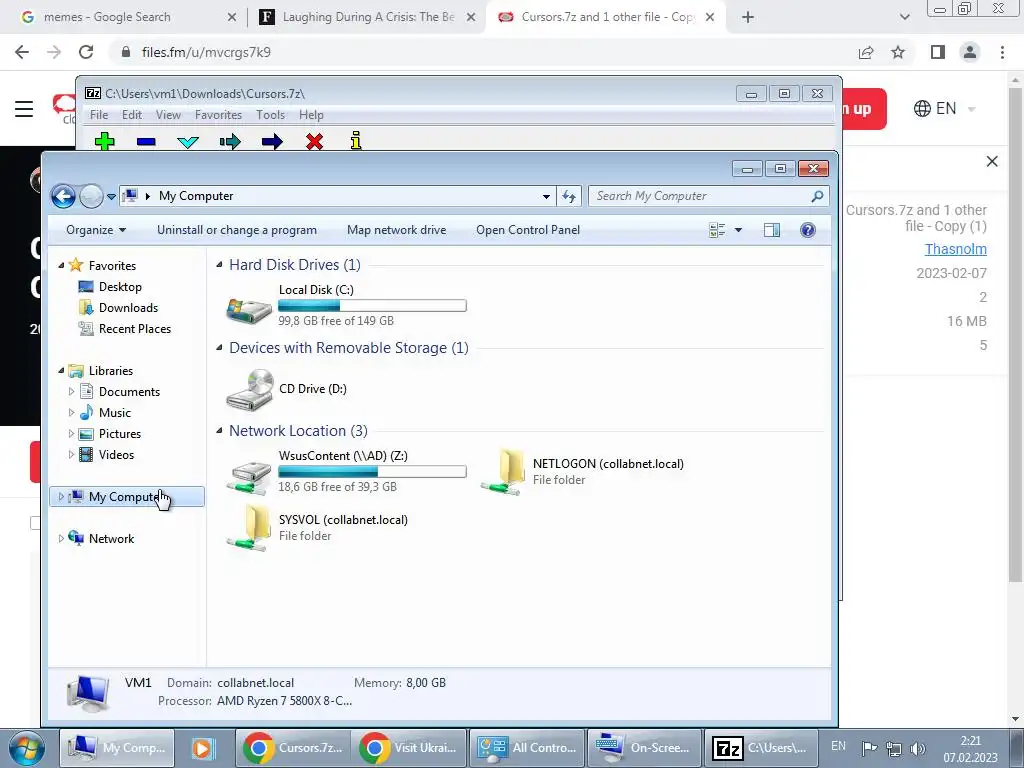Open the address bar history dropdown arrow
Screen dimensions: 1024x768
pos(546,196)
